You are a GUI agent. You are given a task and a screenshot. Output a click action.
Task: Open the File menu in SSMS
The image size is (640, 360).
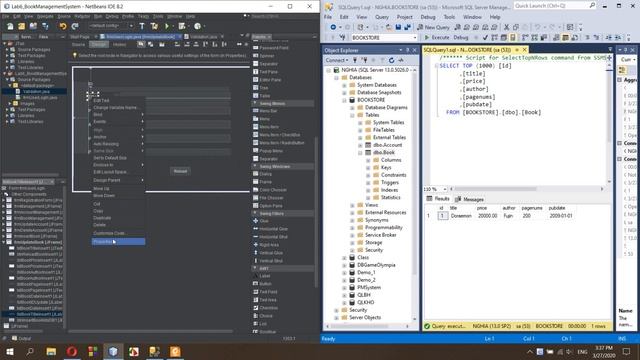[x=328, y=17]
